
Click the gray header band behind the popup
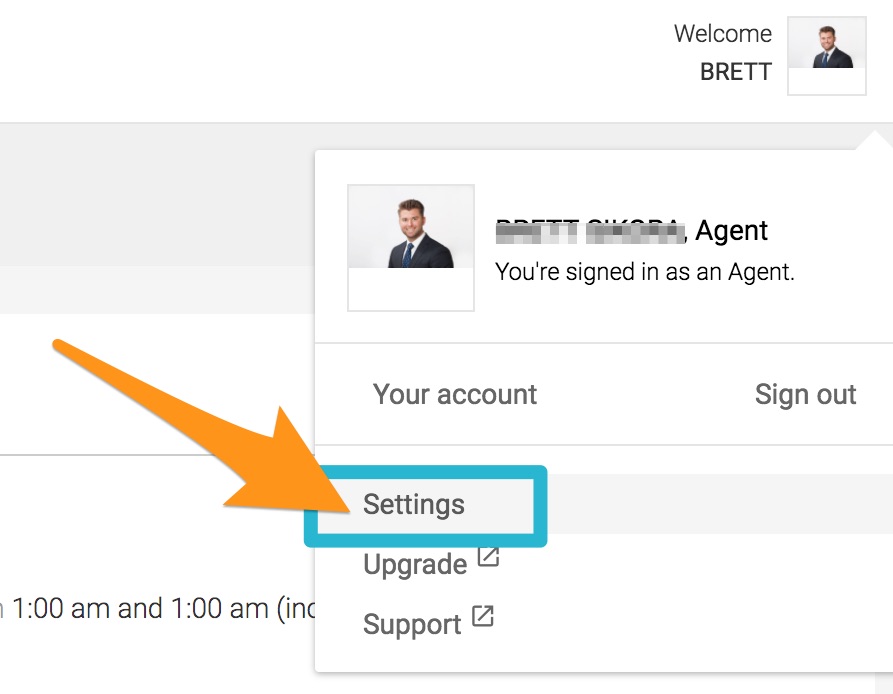[x=157, y=194]
